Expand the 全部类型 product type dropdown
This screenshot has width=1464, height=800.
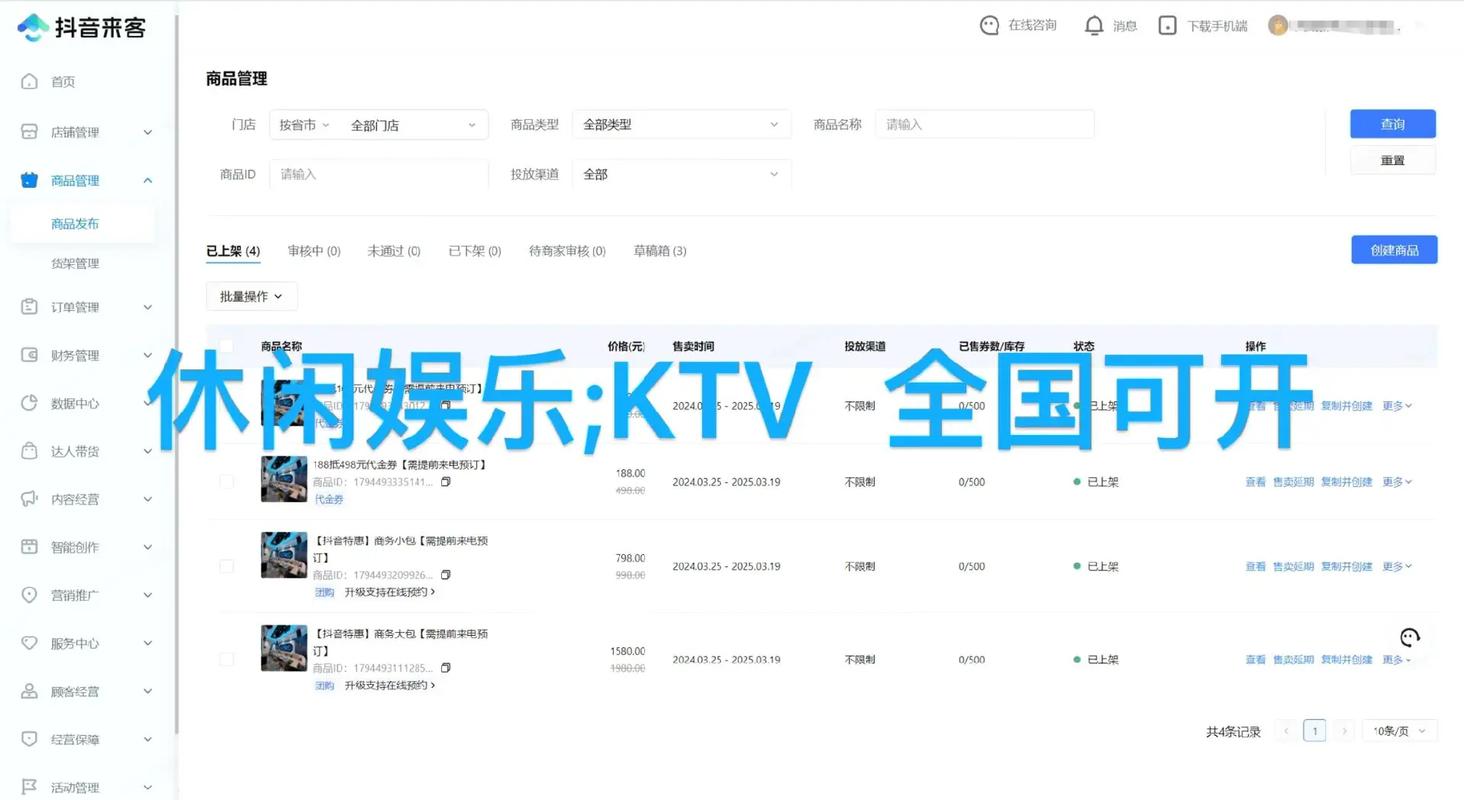681,124
